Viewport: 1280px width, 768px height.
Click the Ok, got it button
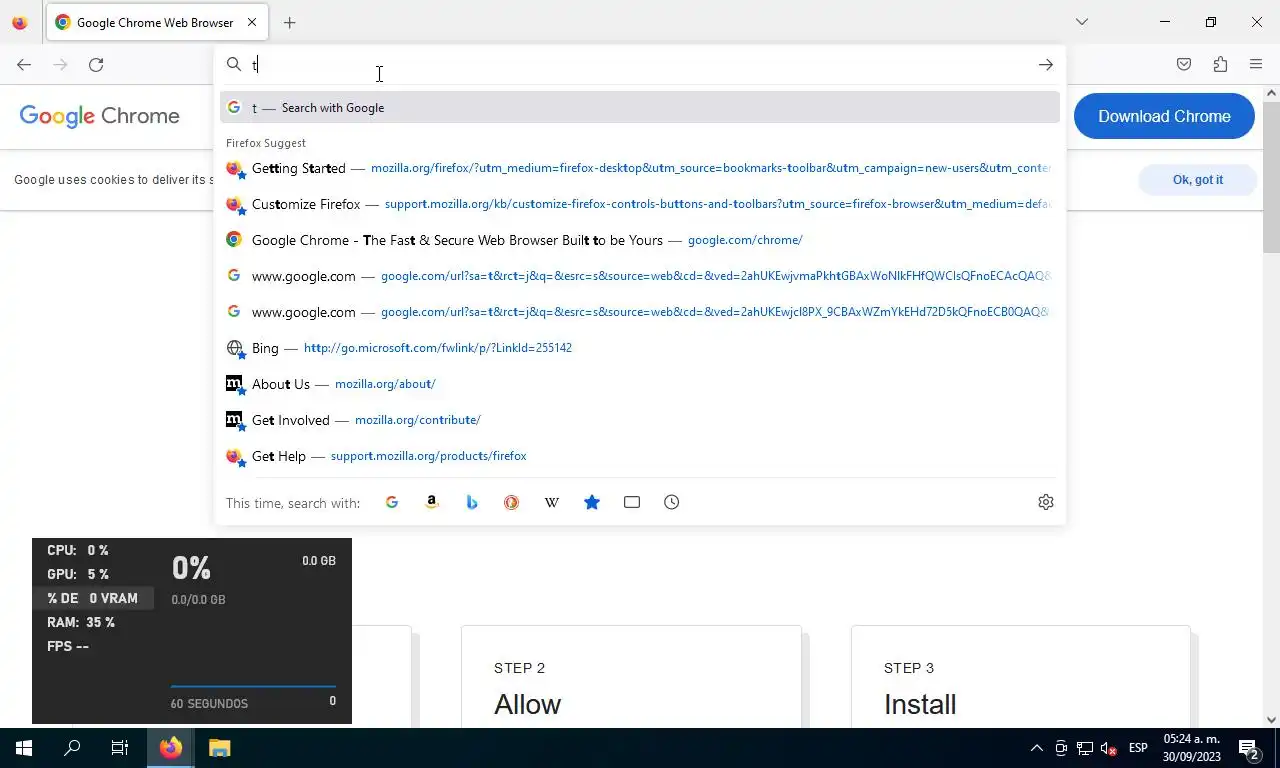pos(1198,180)
